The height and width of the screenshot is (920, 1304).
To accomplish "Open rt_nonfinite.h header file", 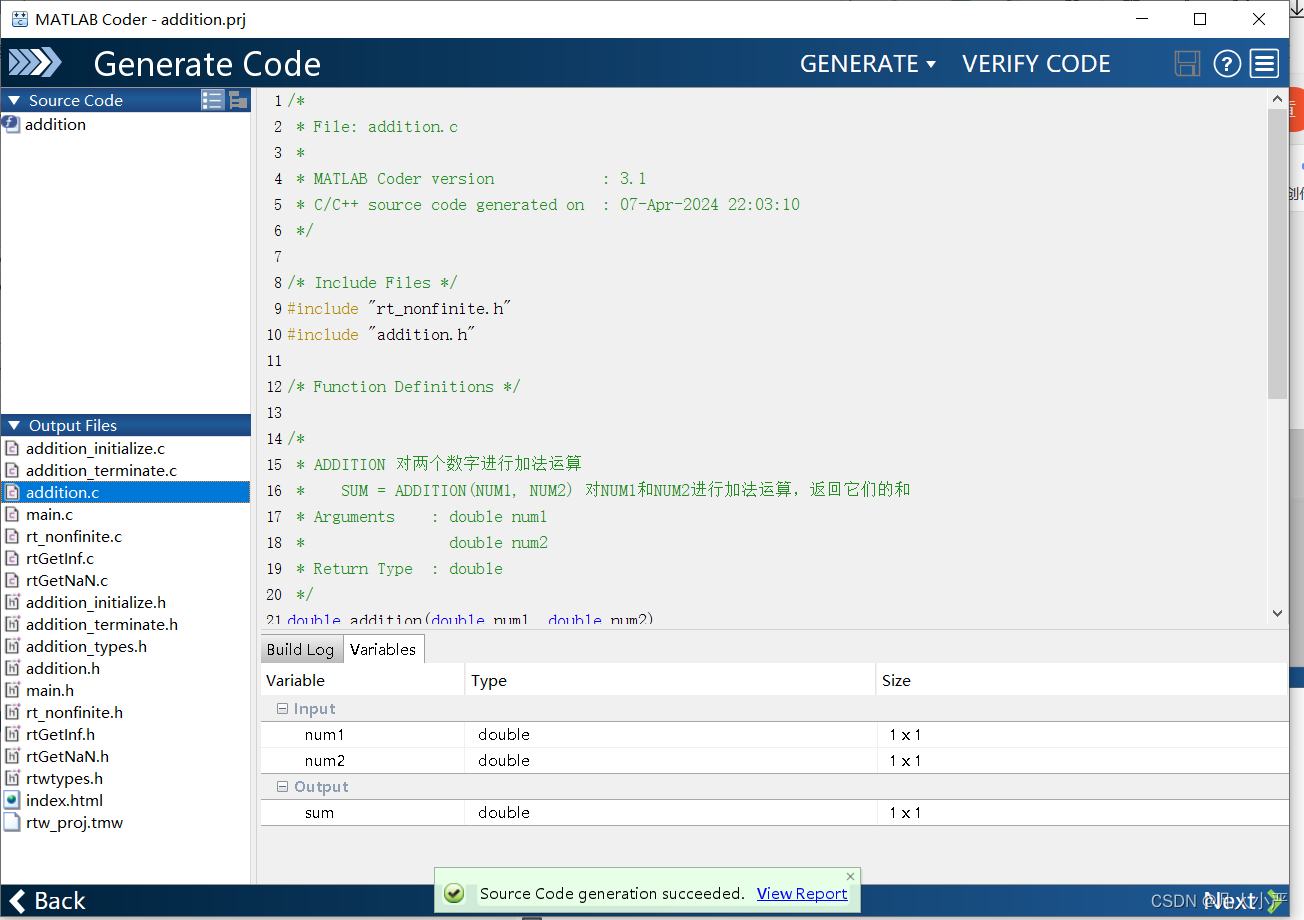I will pyautogui.click(x=74, y=712).
